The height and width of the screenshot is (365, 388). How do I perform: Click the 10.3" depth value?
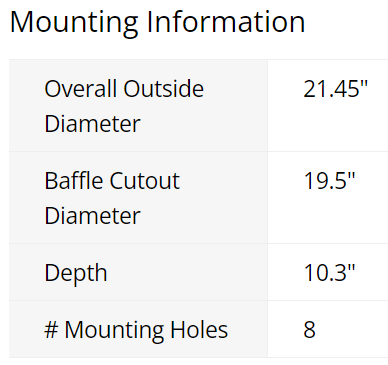point(329,273)
